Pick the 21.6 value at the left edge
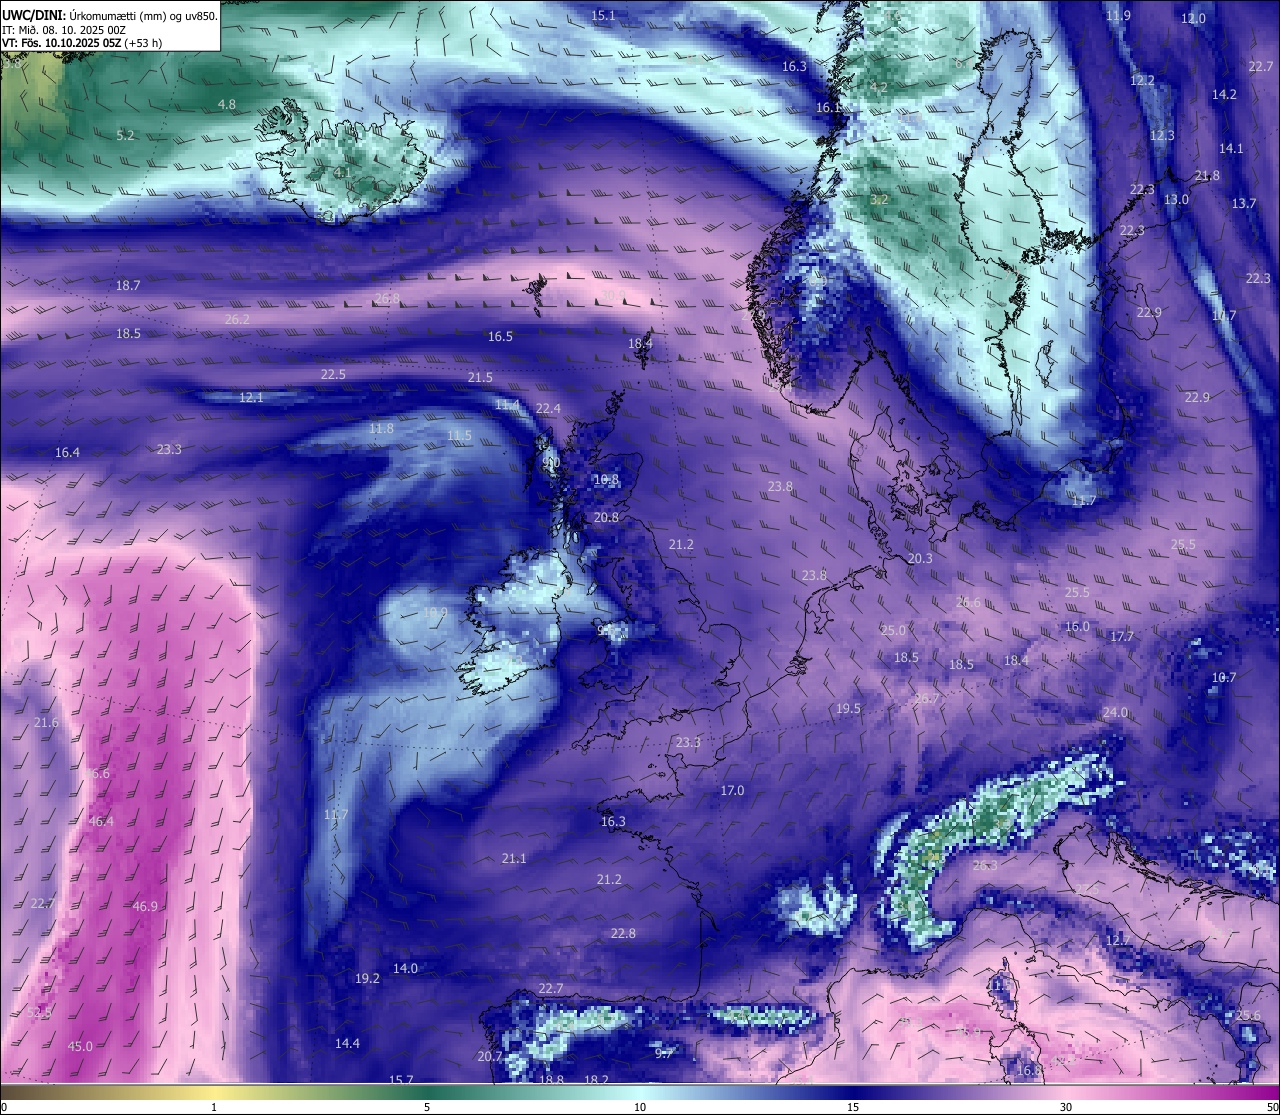The width and height of the screenshot is (1280, 1115). pyautogui.click(x=46, y=722)
